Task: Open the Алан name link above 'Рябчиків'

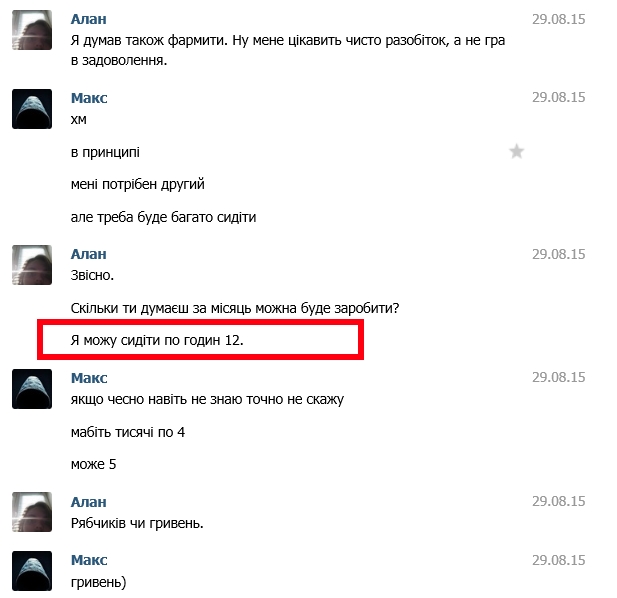Action: [x=89, y=502]
